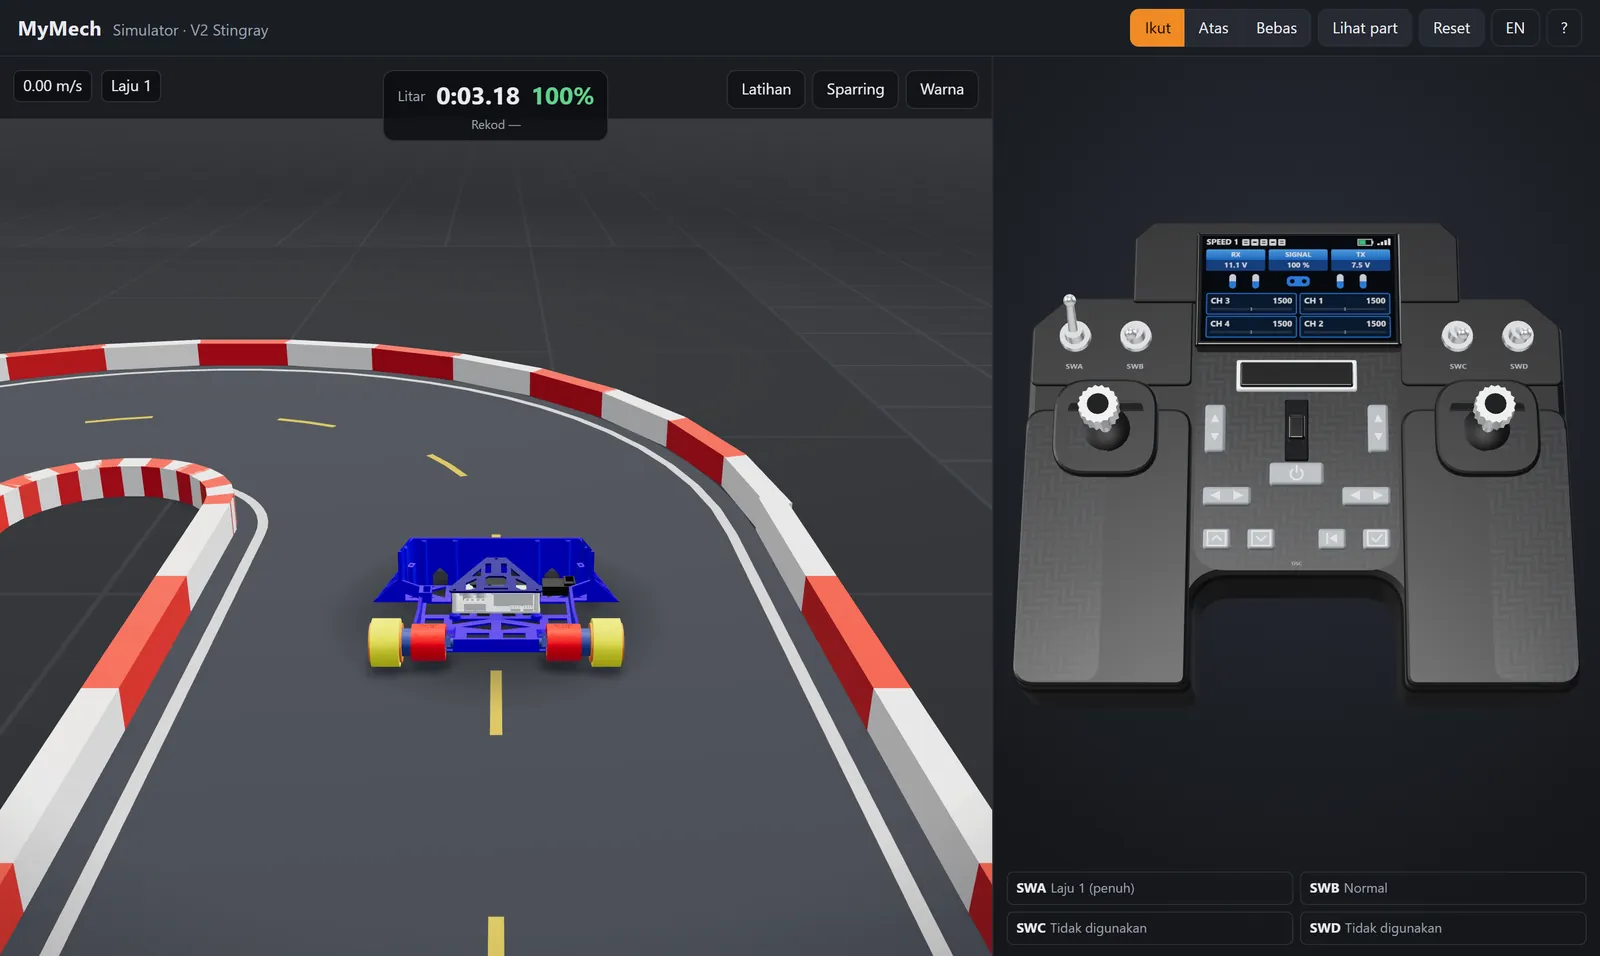The image size is (1600, 956).
Task: Switch to Bebas camera view
Action: tap(1276, 28)
